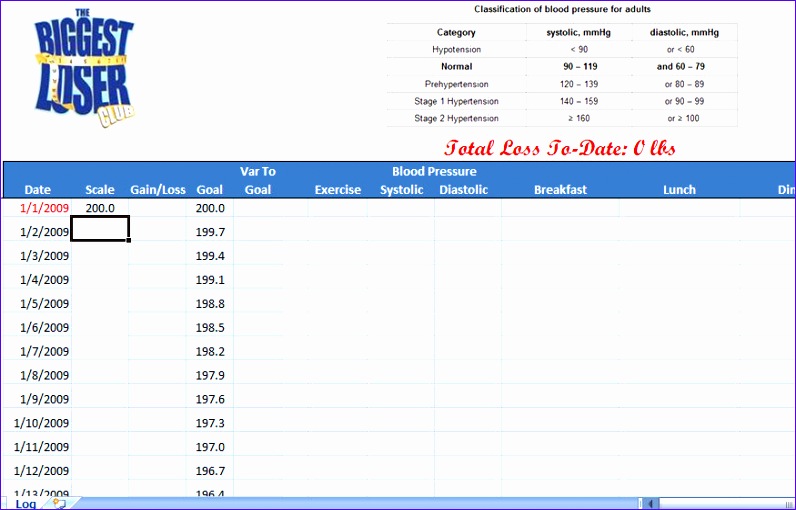Open the Log sheet tab
This screenshot has height=510, width=796.
(25, 504)
